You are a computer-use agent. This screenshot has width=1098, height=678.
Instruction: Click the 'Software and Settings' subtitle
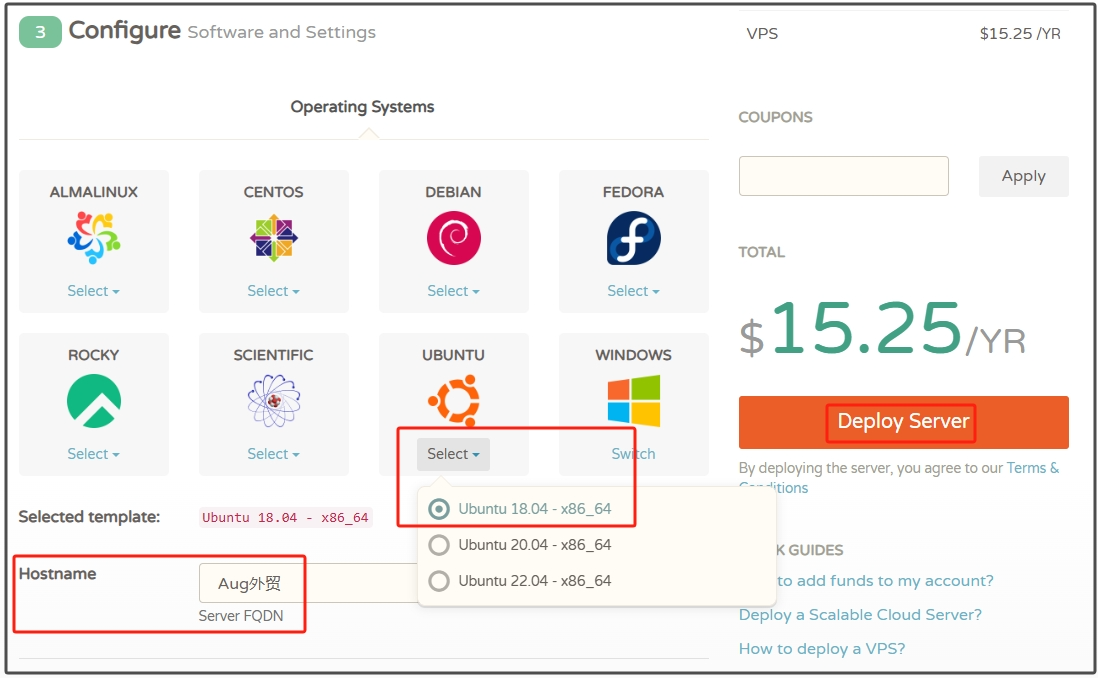point(282,32)
